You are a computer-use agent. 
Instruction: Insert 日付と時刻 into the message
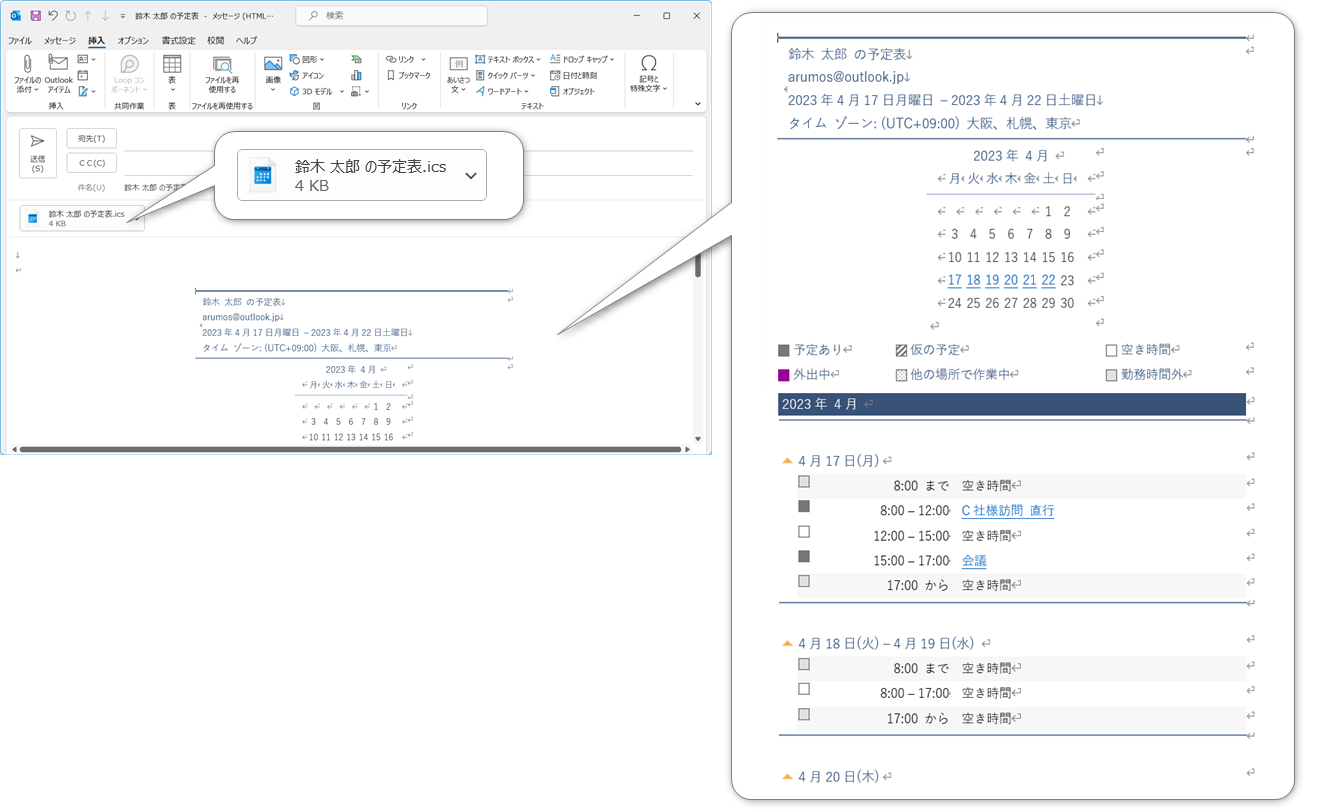point(573,75)
